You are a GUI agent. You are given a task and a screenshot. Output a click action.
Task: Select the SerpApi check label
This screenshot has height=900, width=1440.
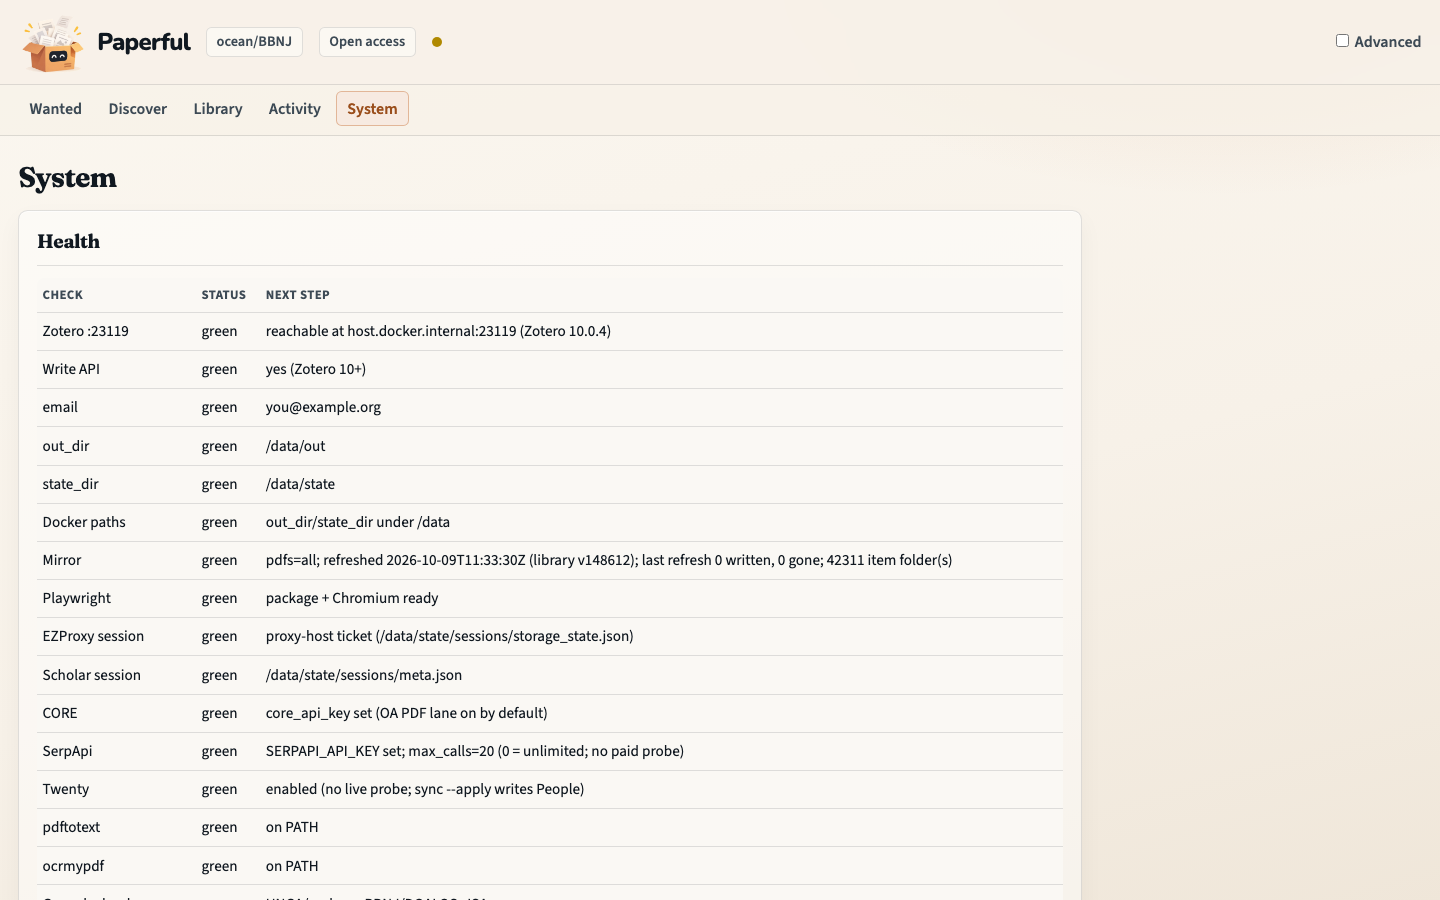[67, 751]
